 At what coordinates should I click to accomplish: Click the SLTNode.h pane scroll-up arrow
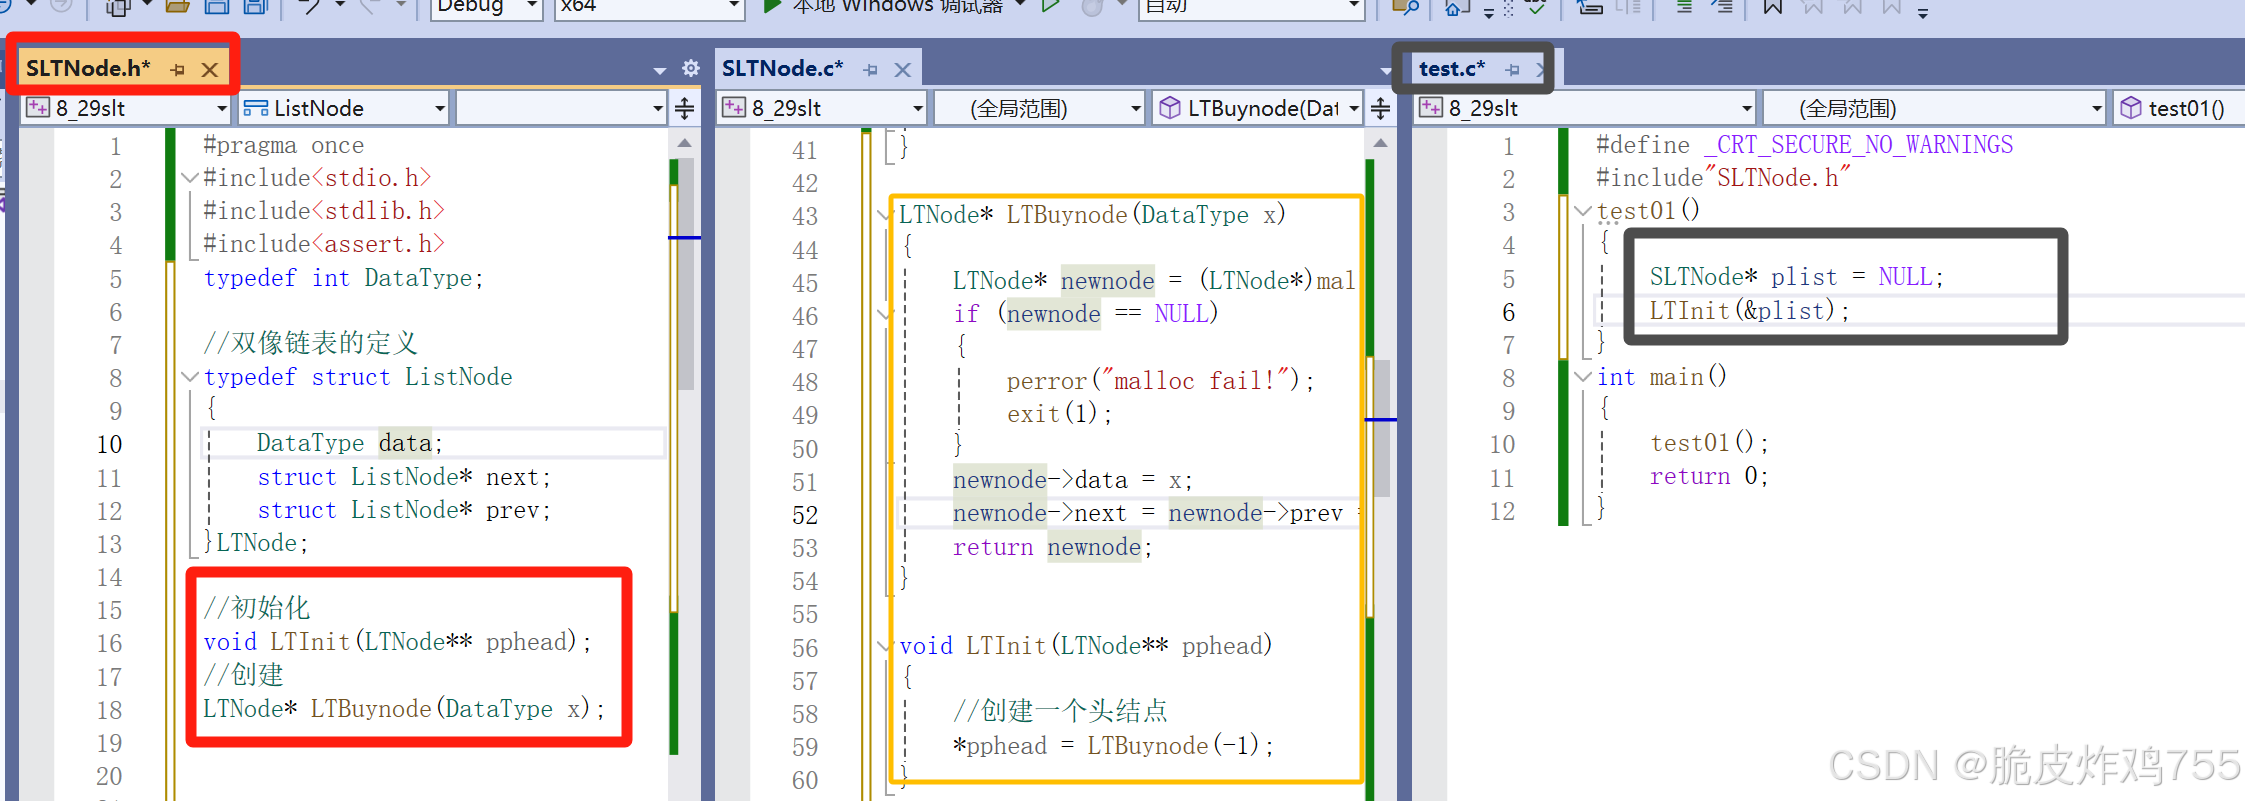[685, 143]
